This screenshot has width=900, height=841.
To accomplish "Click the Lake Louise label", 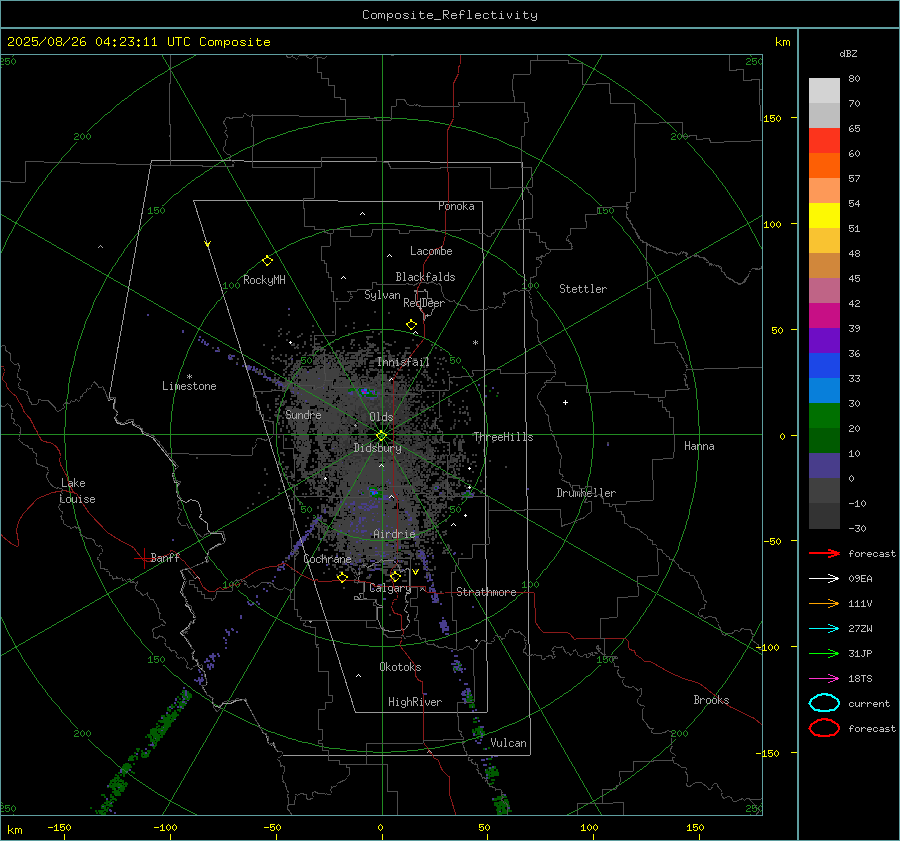I will 77,491.
